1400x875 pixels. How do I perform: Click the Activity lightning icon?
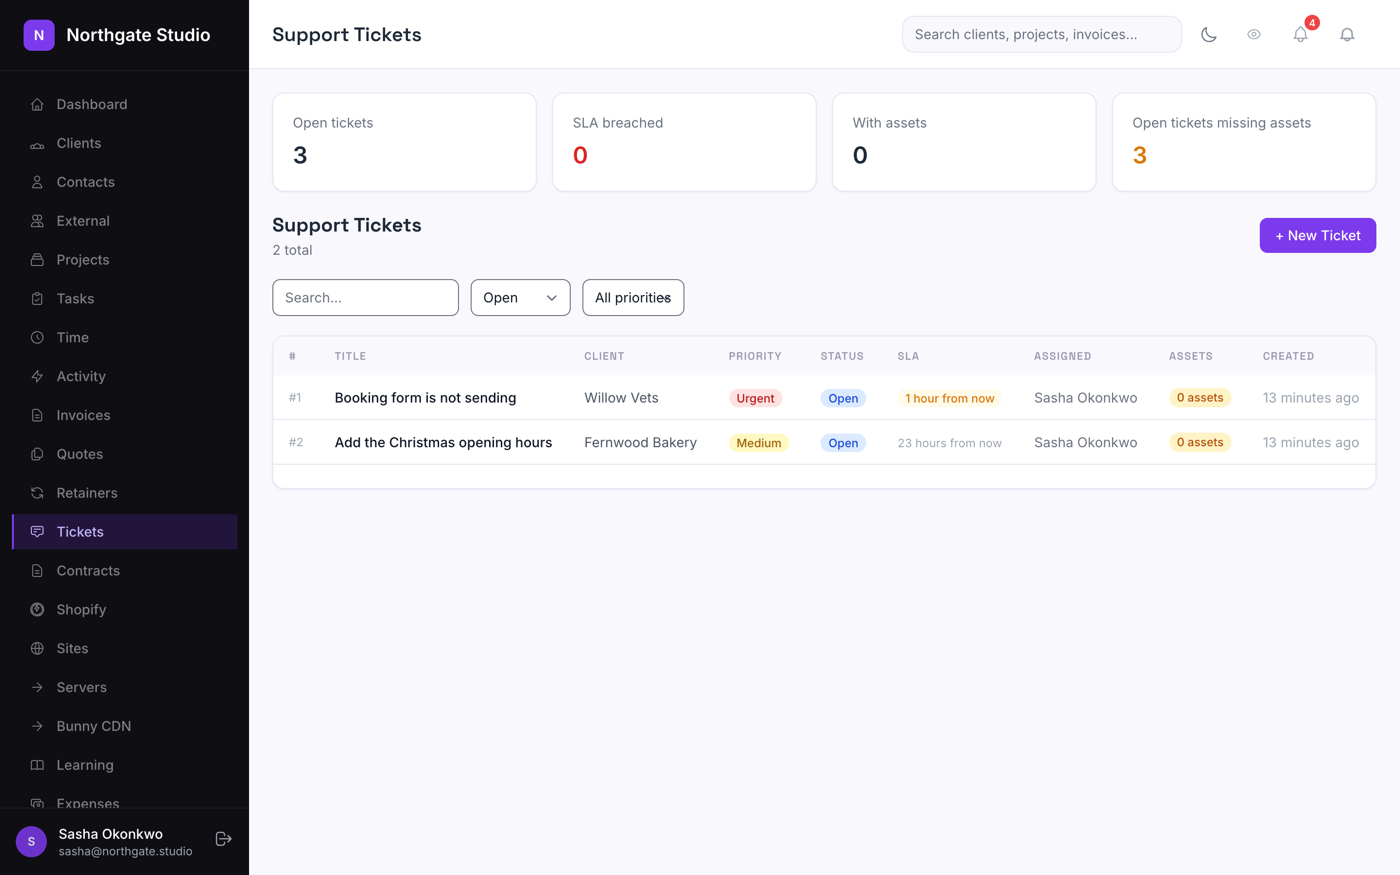[x=37, y=377]
